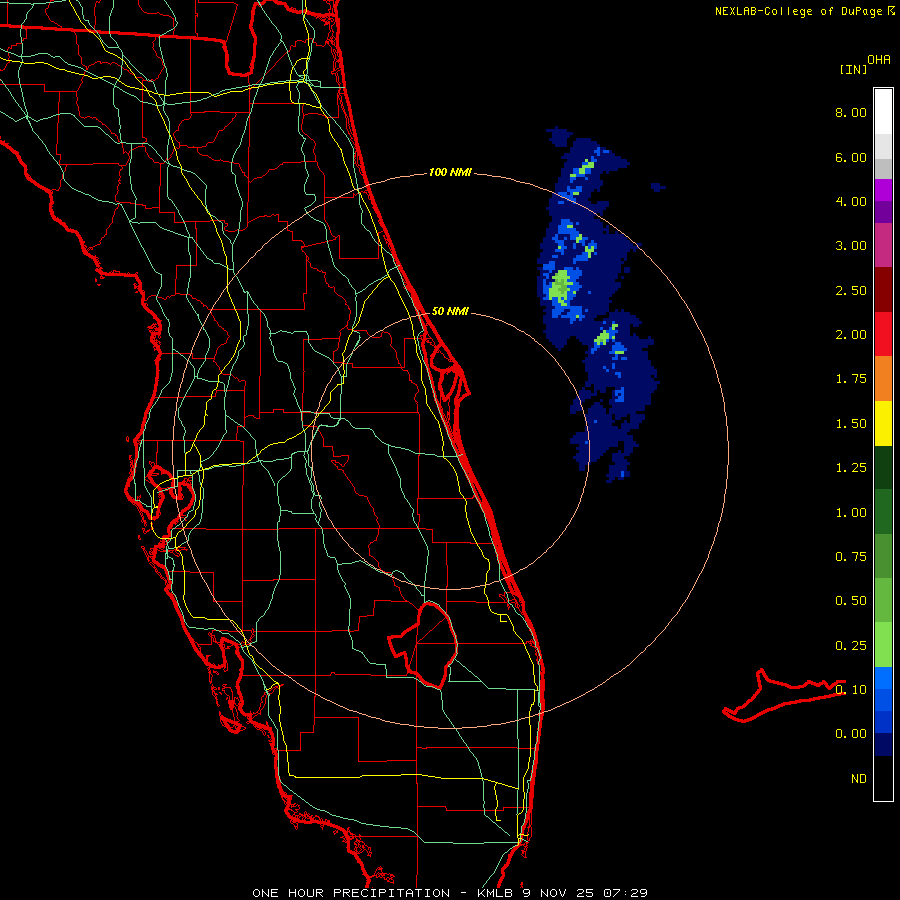Click the 50 NMI range ring label
Viewport: 900px width, 900px height.
coord(450,311)
